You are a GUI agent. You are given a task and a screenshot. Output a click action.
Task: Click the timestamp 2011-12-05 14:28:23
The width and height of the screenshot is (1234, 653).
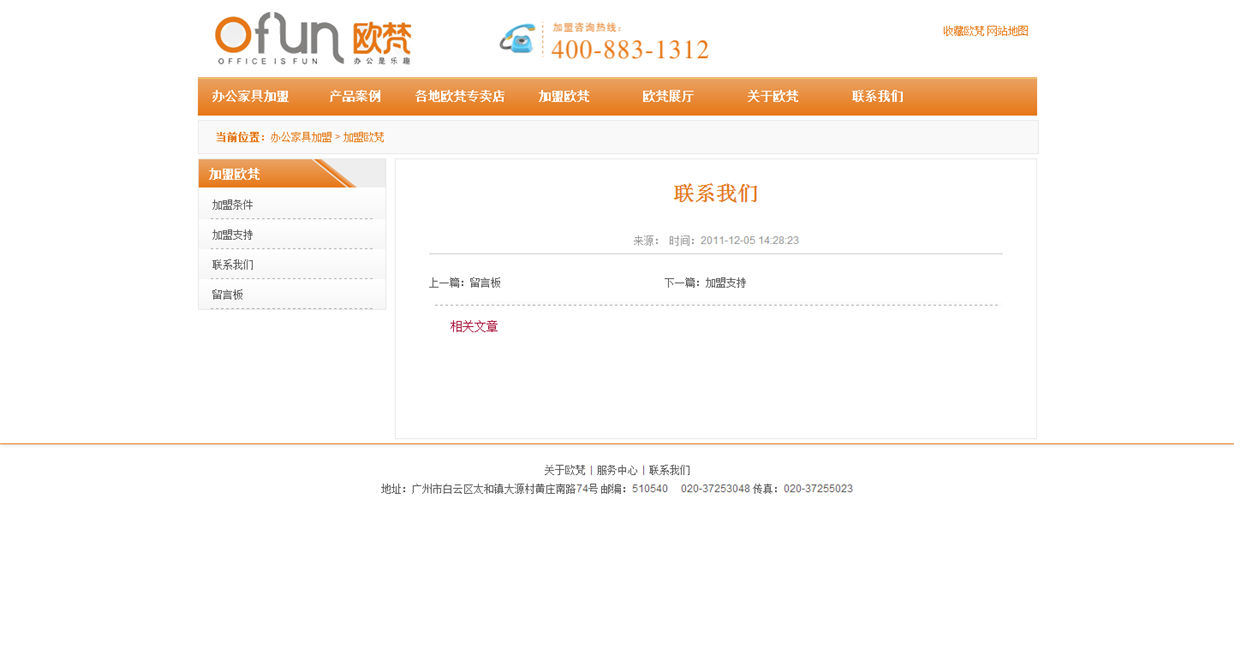point(749,241)
